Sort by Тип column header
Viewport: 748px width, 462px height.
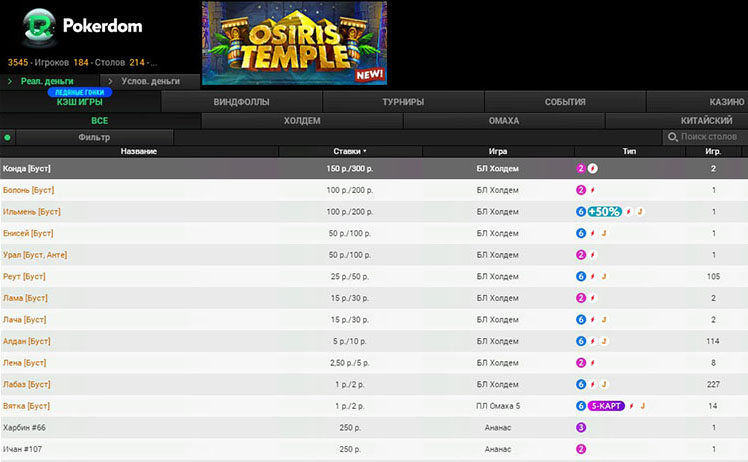[x=629, y=151]
